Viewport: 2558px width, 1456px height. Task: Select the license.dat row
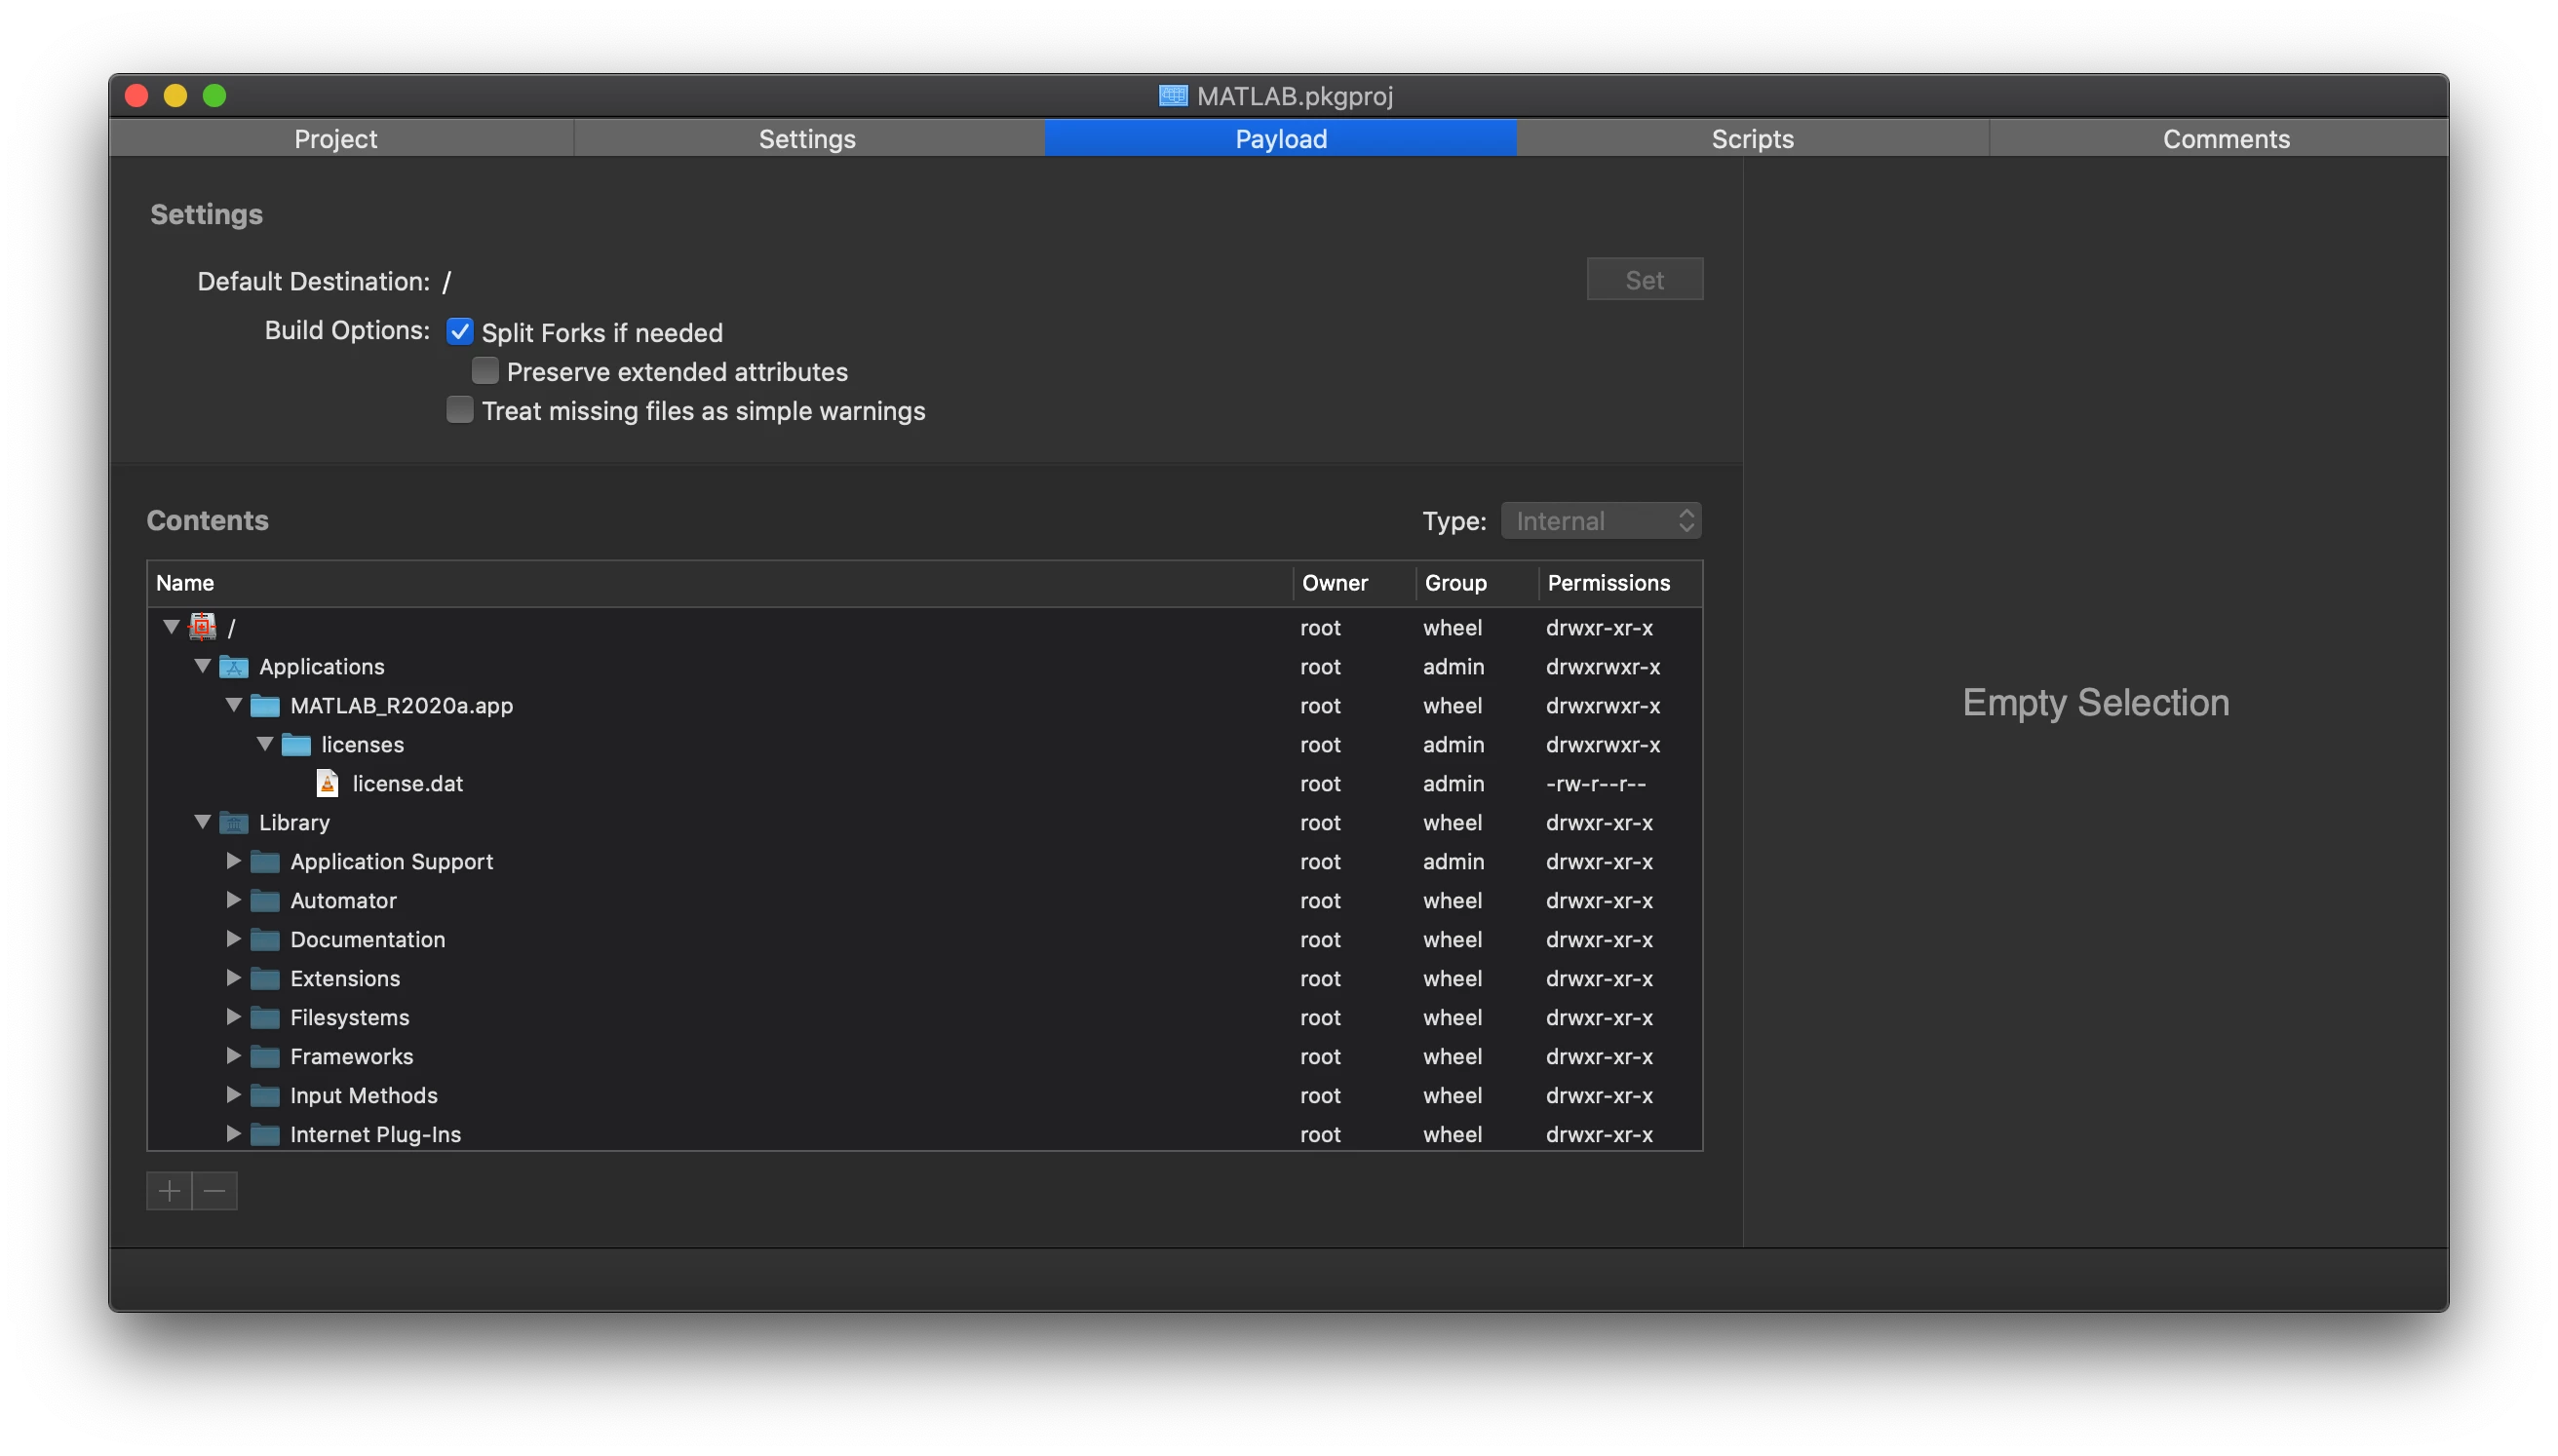[925, 783]
